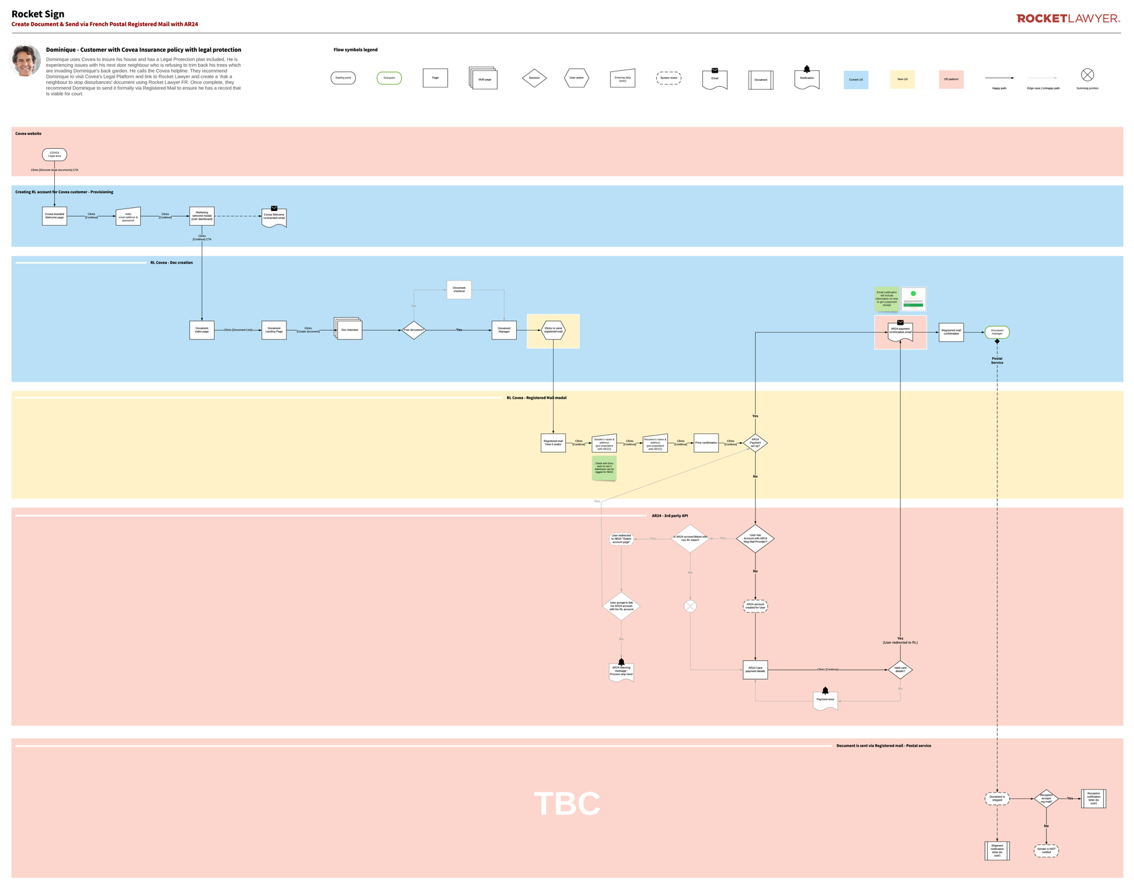Click the Summing junction icon in the legend

pyautogui.click(x=1087, y=74)
